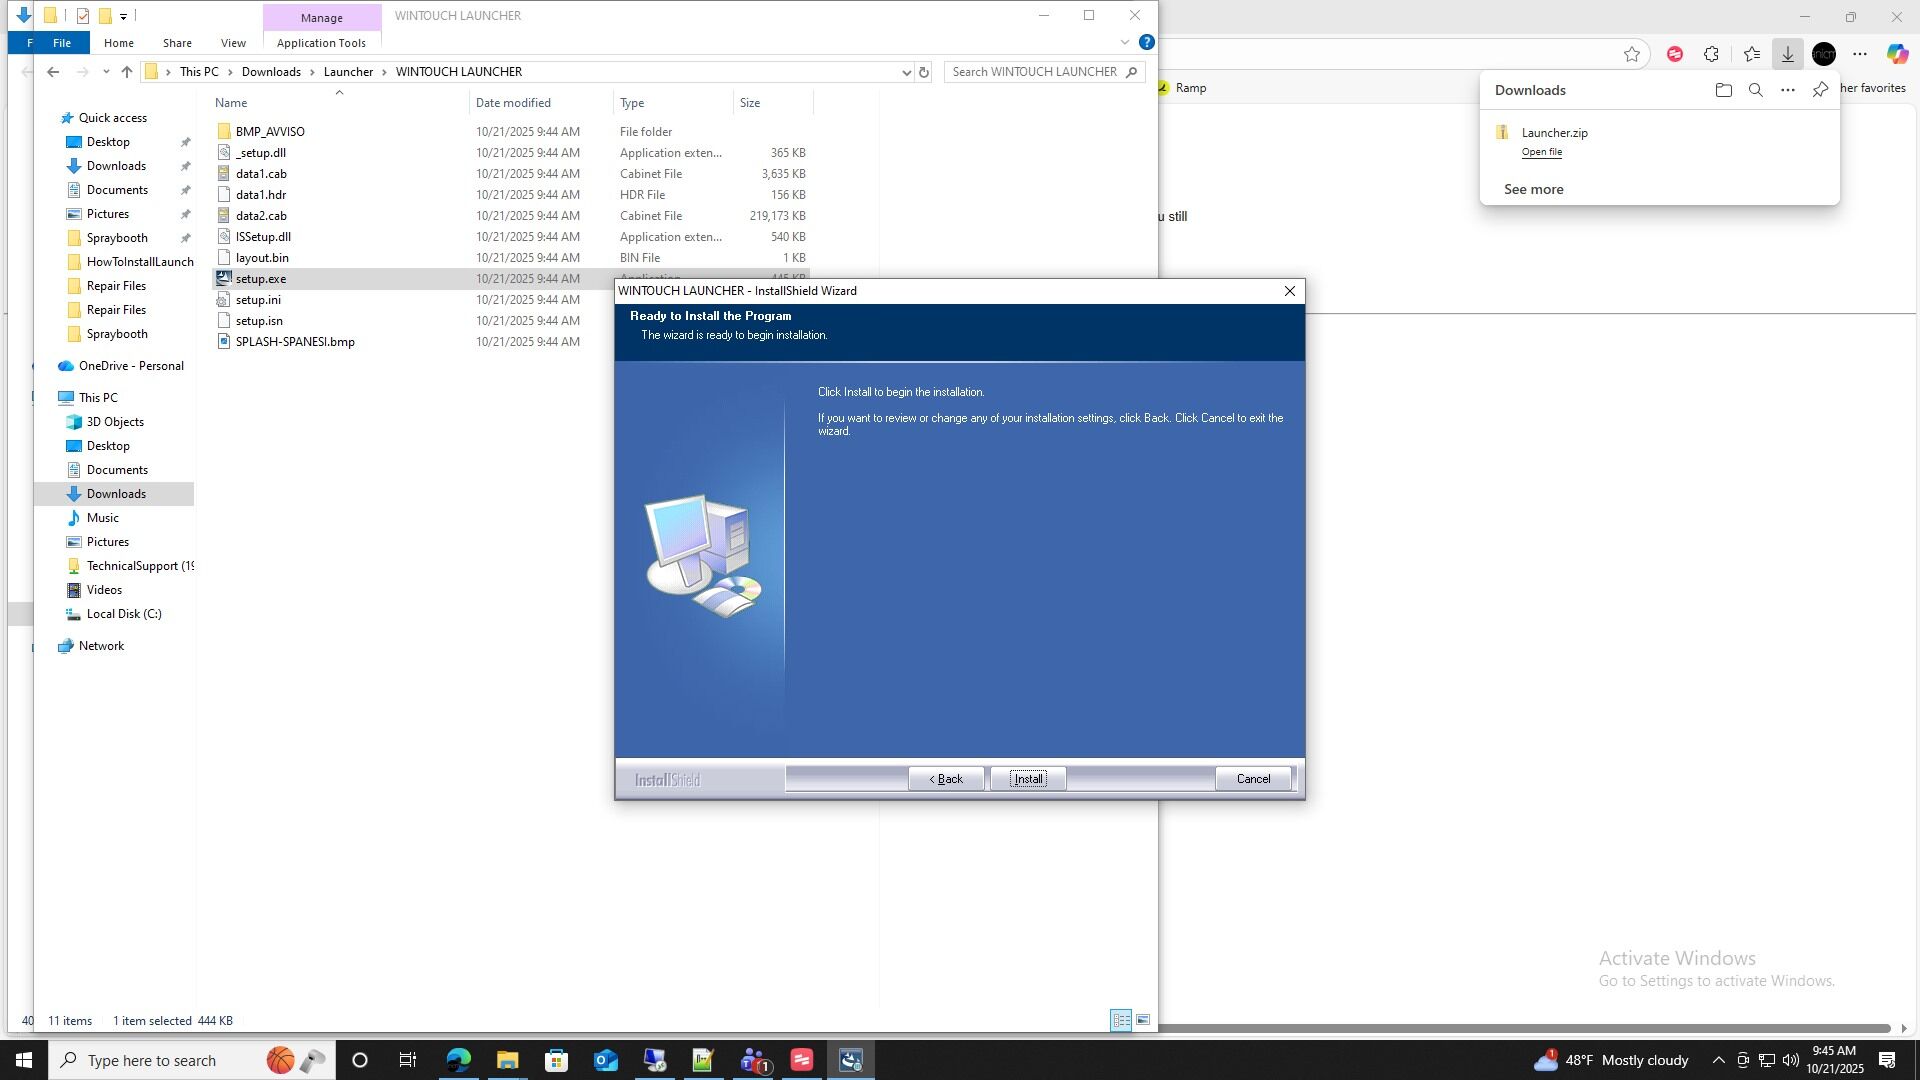1920x1080 pixels.
Task: Open Explorer help question-mark icon
Action: coord(1147,42)
